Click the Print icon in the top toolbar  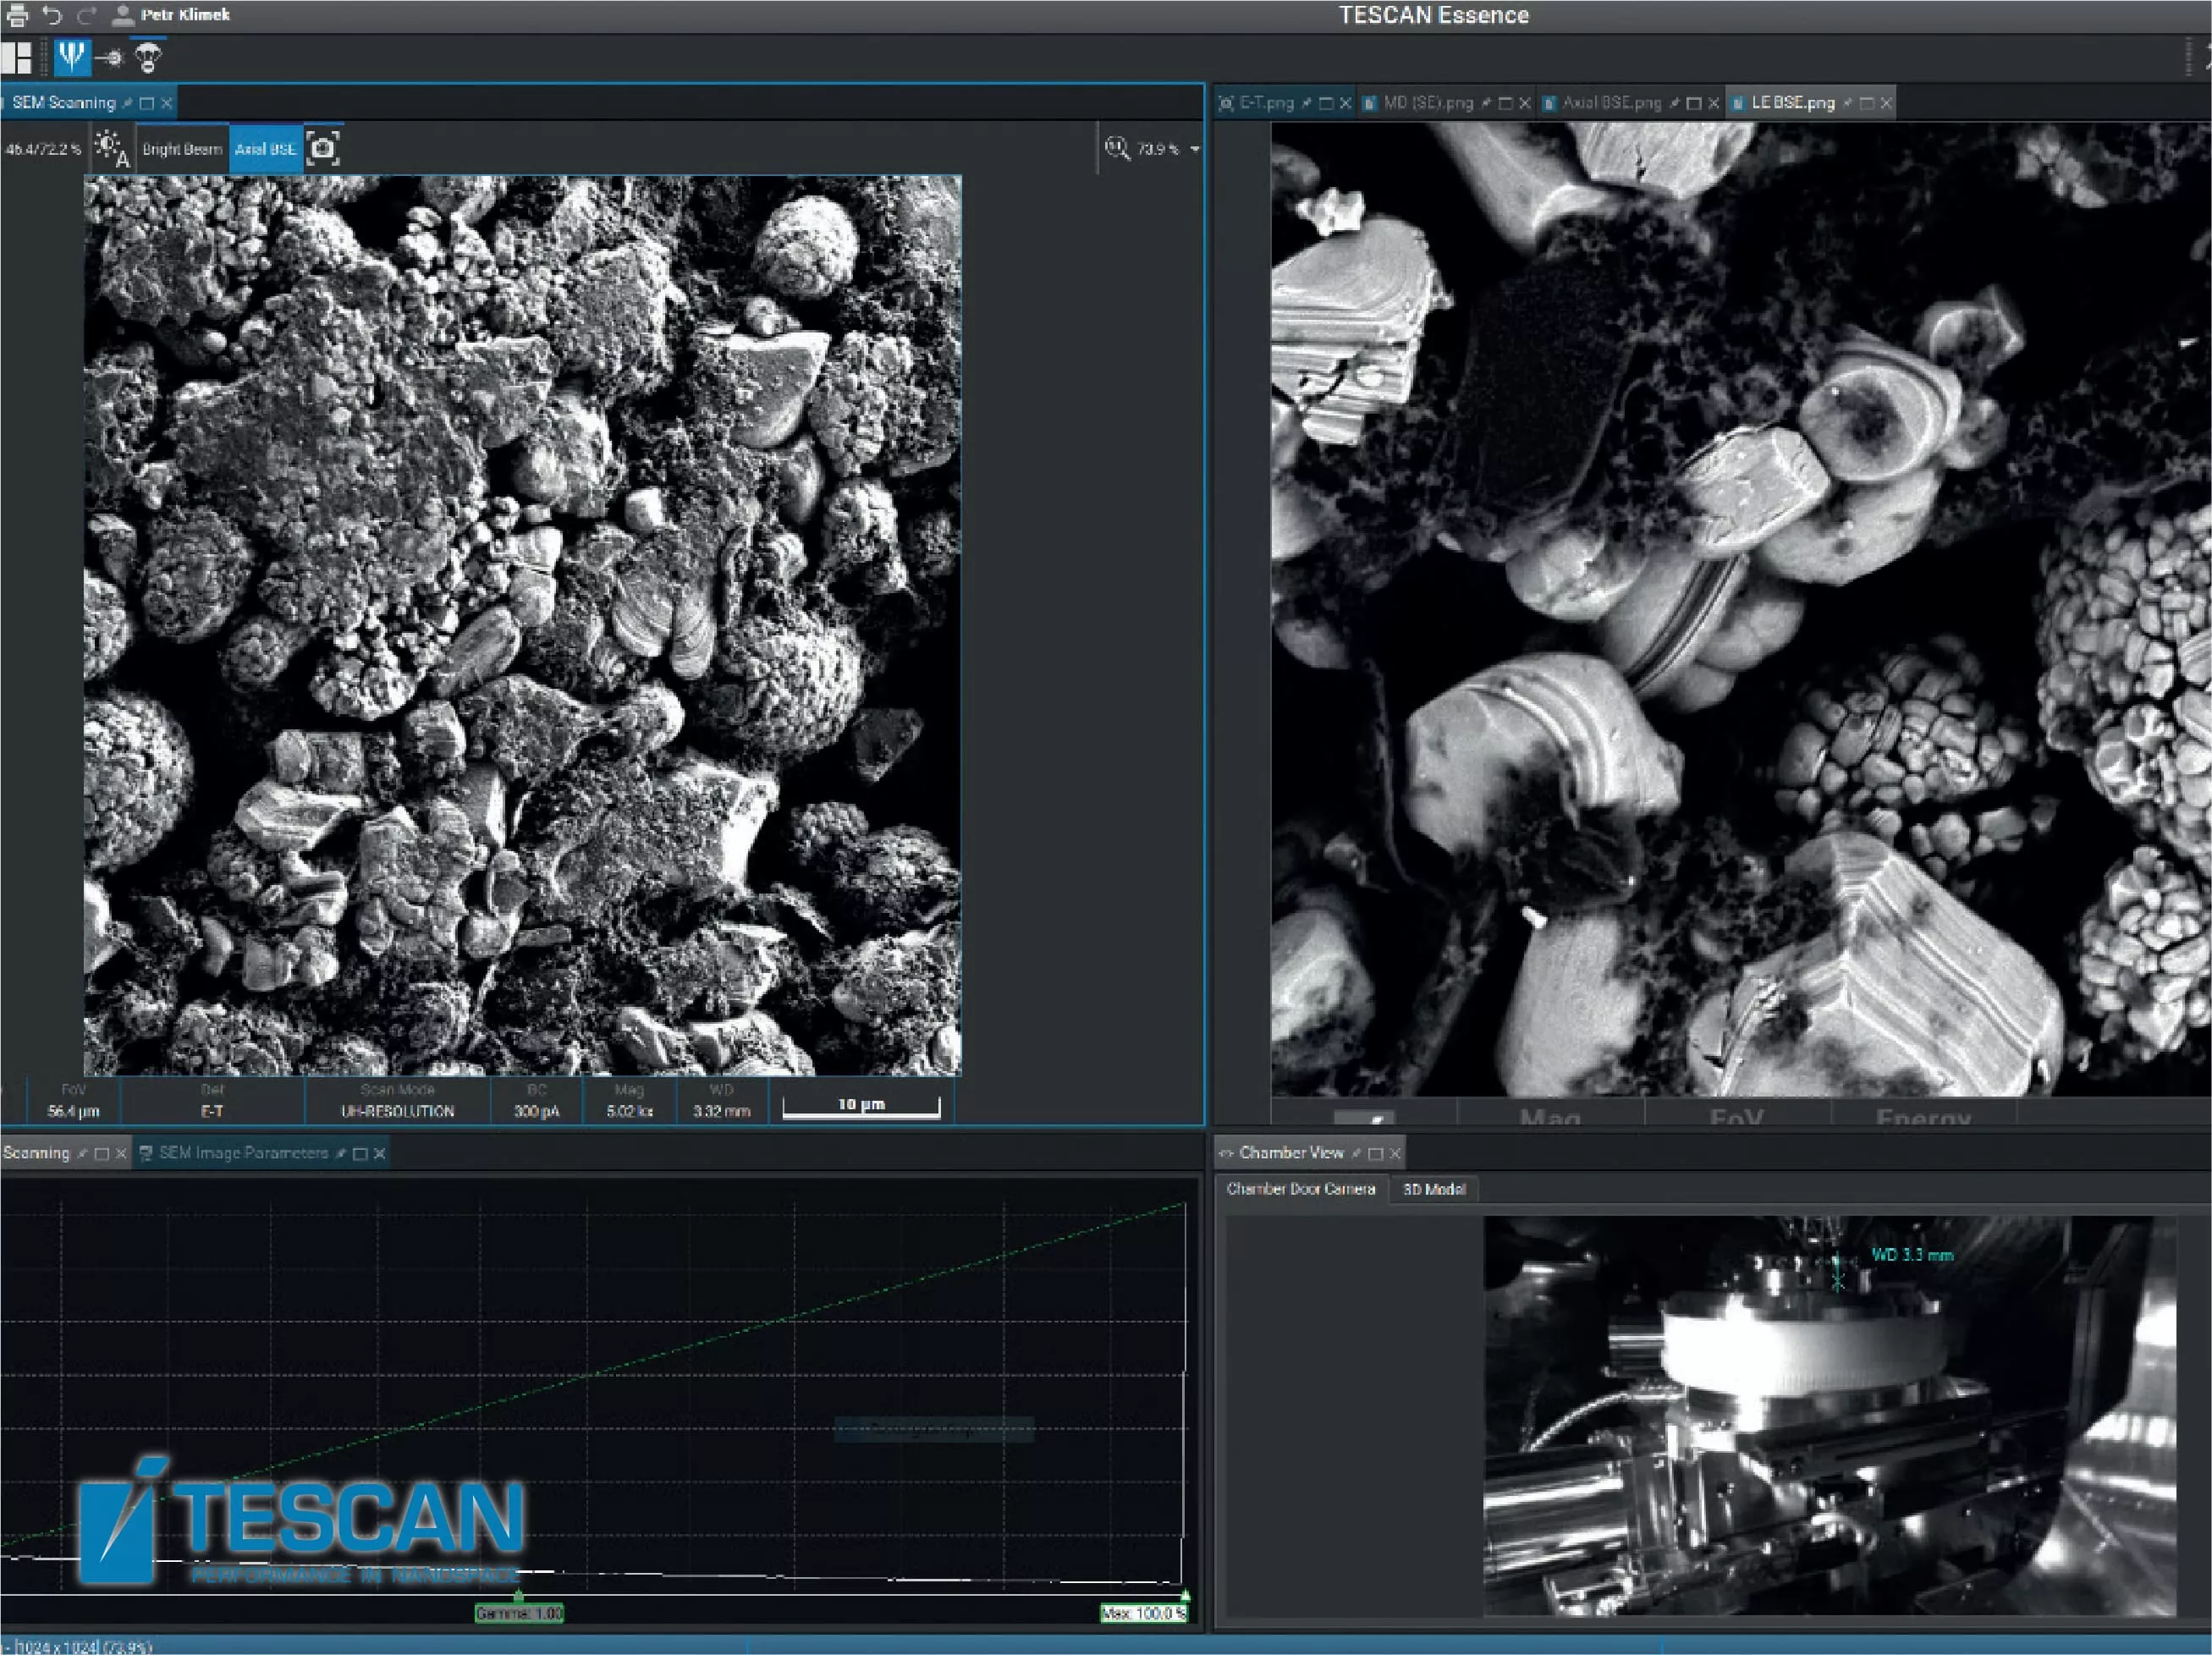click(18, 15)
